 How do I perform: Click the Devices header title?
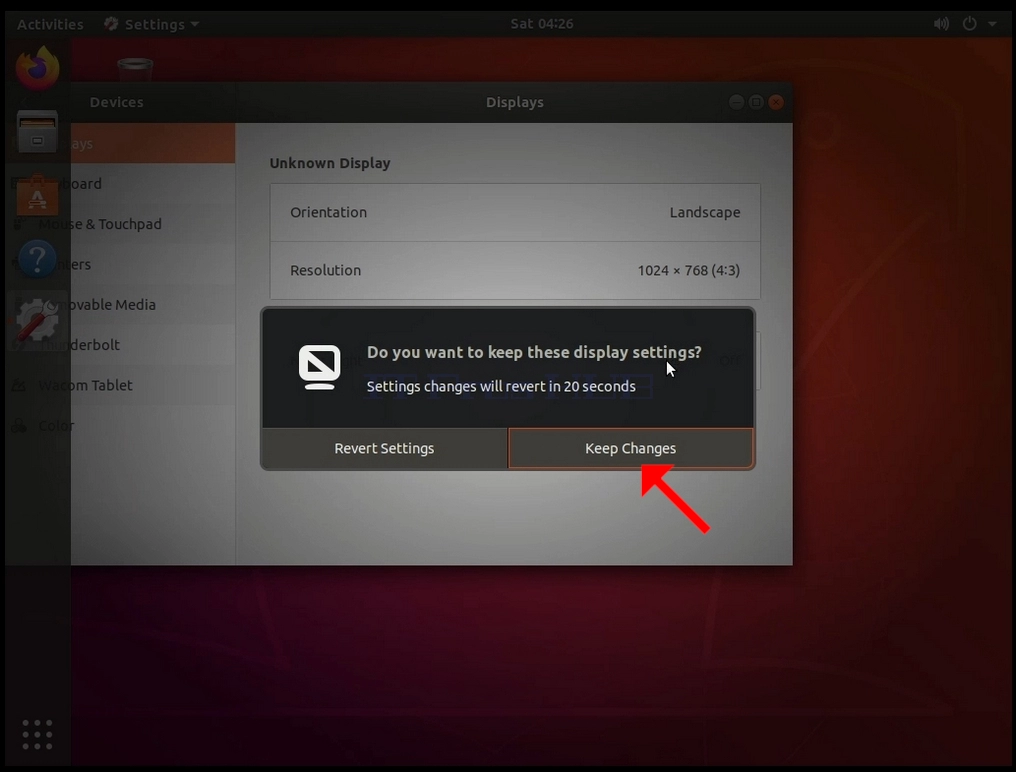coord(117,102)
